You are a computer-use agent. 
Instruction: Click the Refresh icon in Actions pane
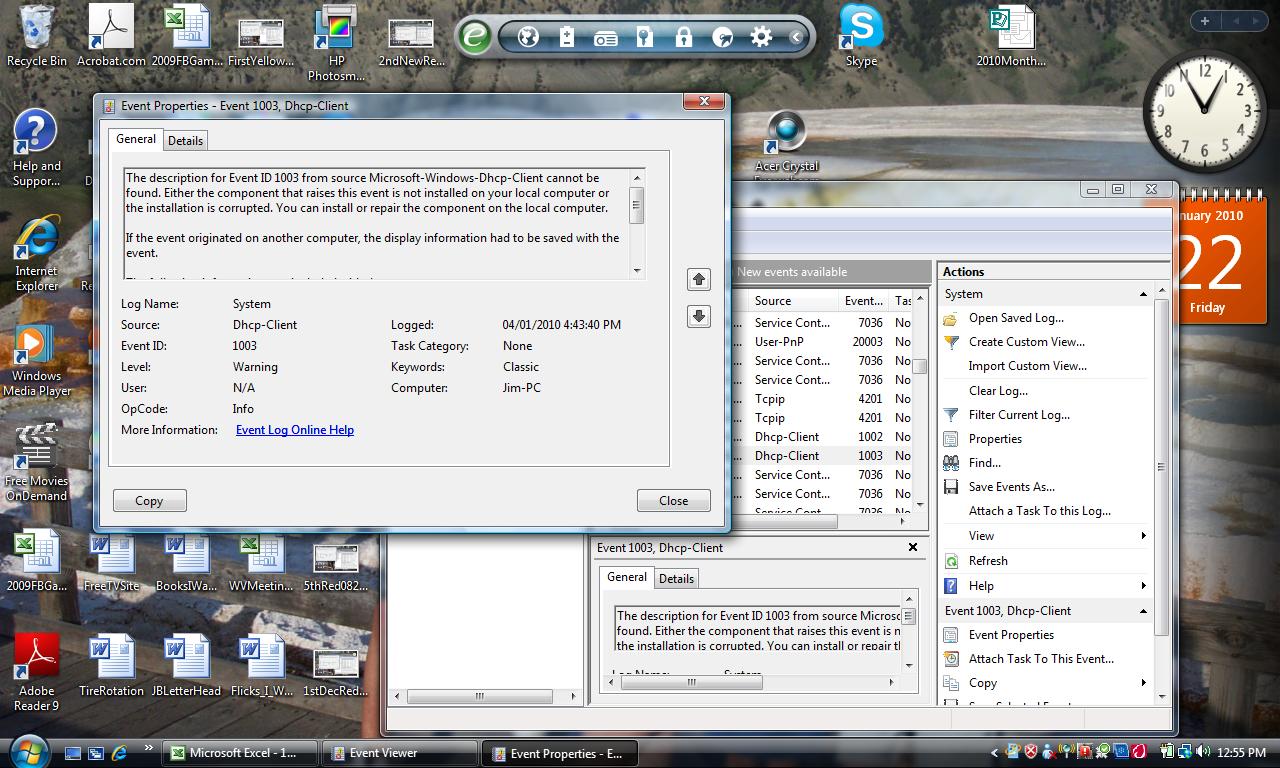[x=951, y=561]
